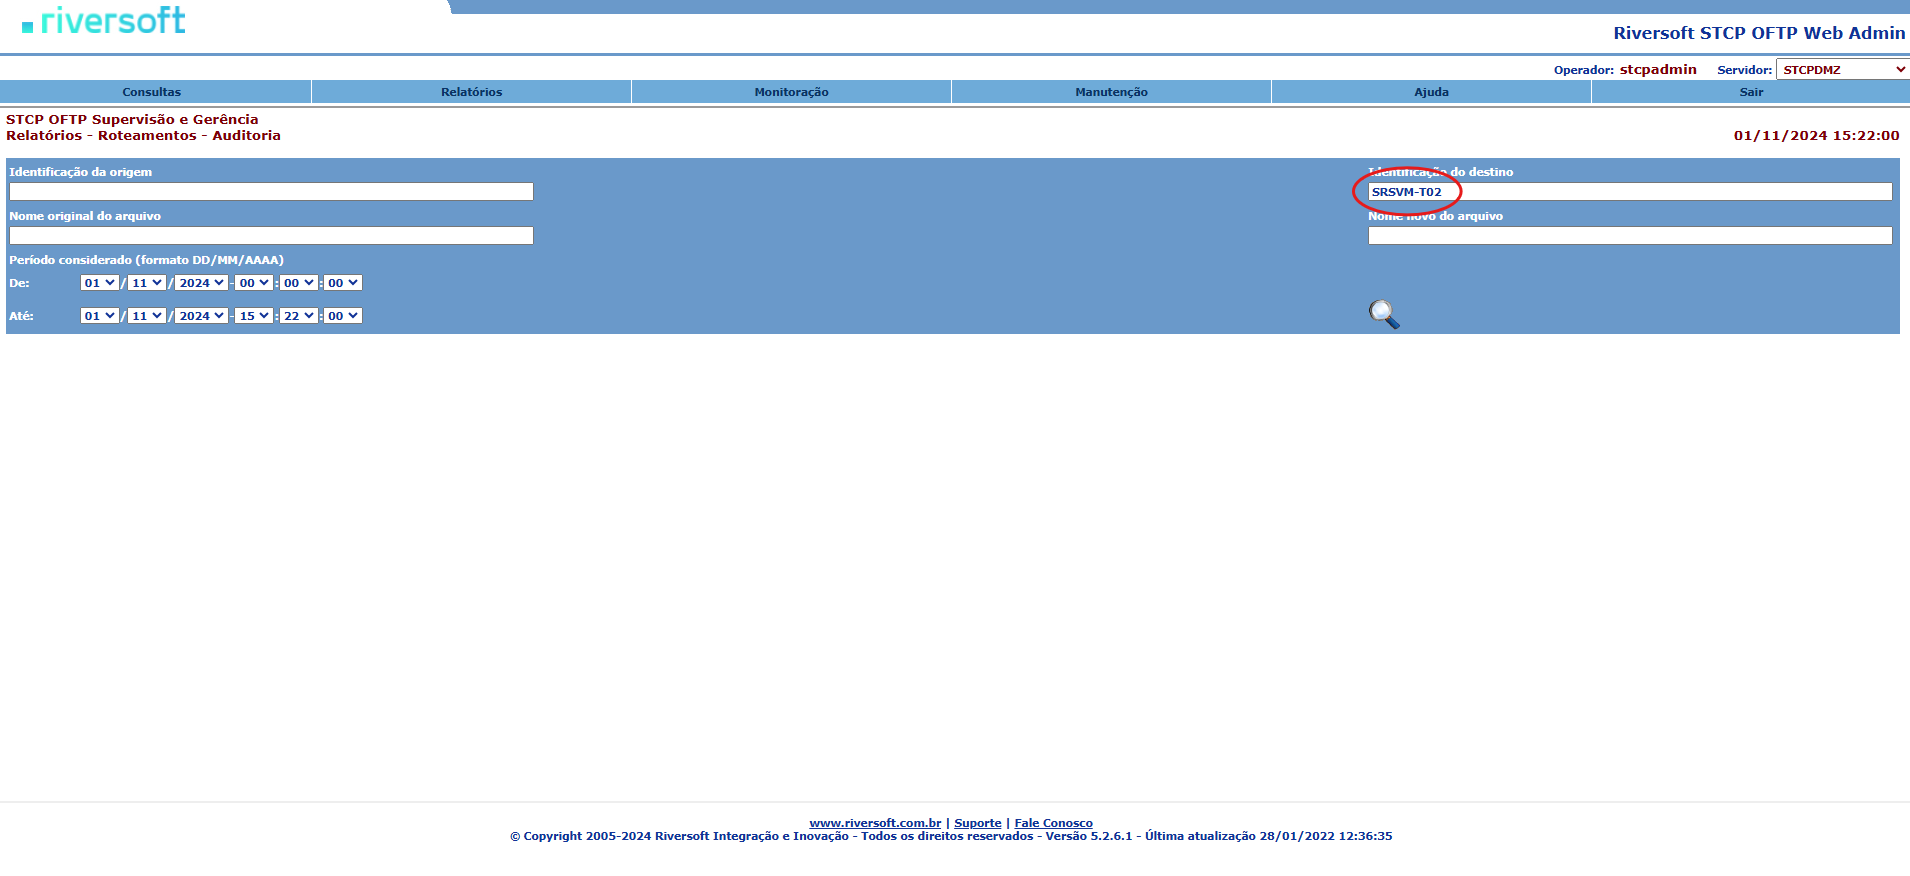Open the Ajuda menu
The width and height of the screenshot is (1910, 876).
tap(1432, 92)
